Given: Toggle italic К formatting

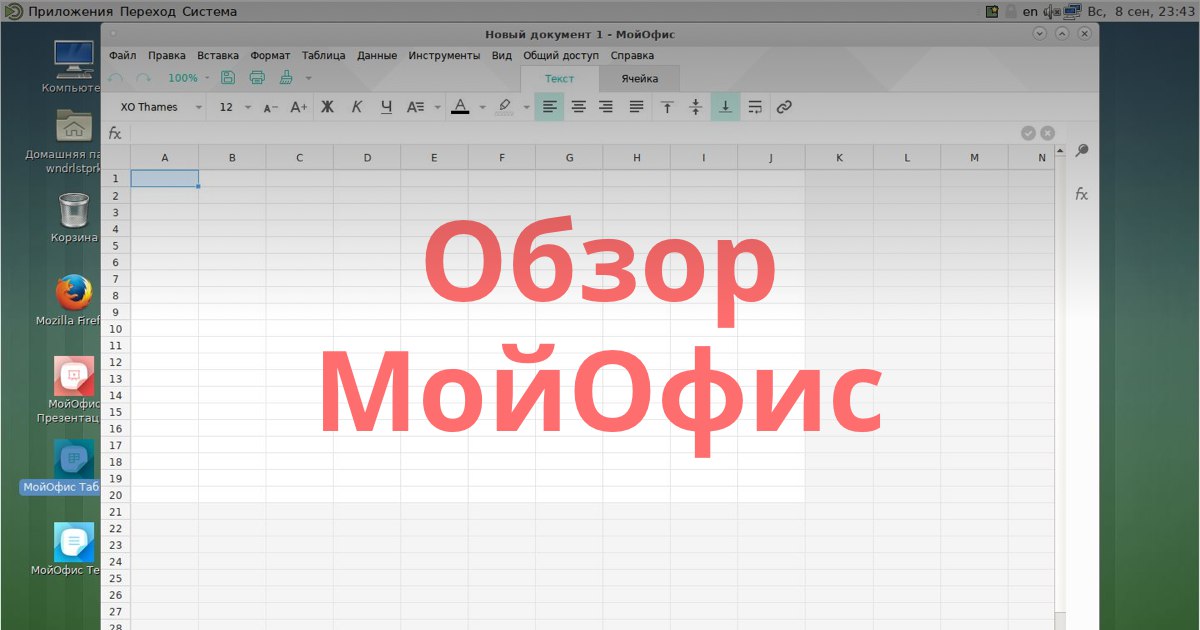Looking at the screenshot, I should coord(357,107).
